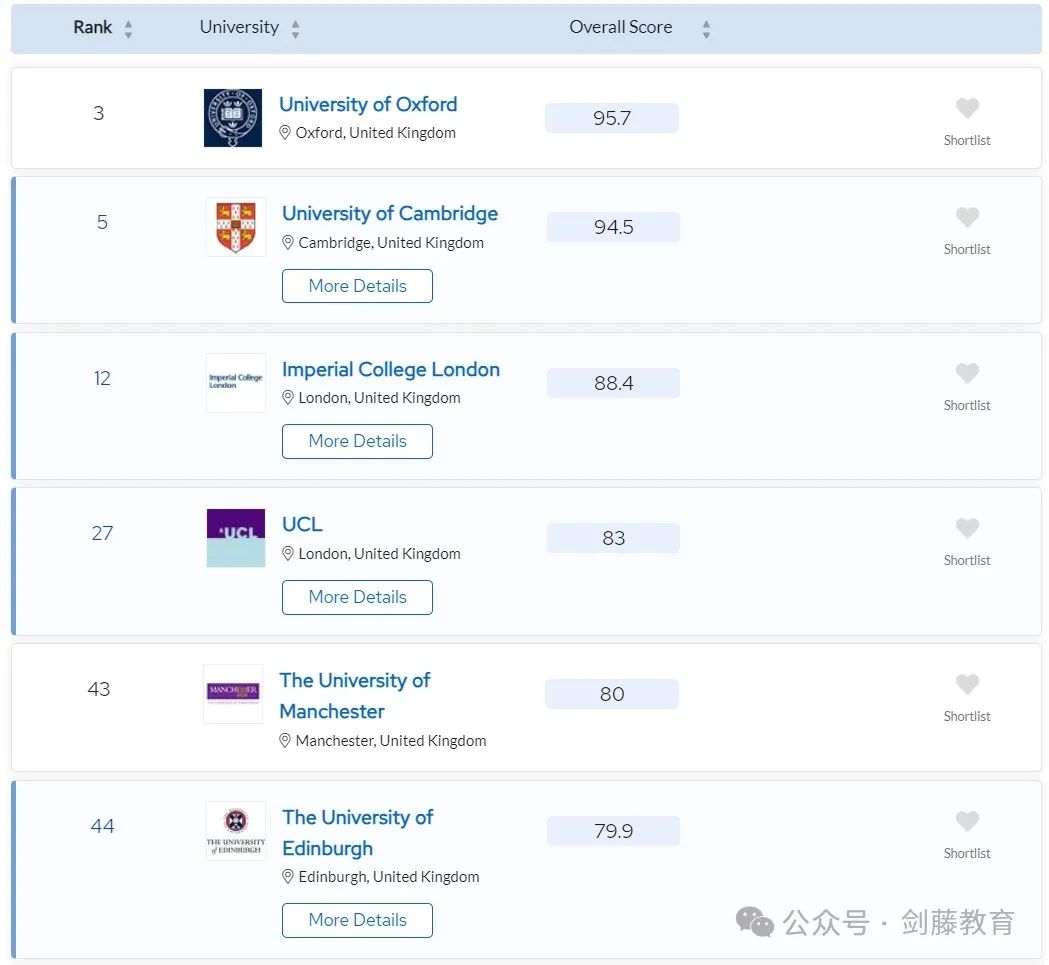Viewport: 1049px width, 965px height.
Task: Shortlist University of Manchester heart icon
Action: point(967,684)
